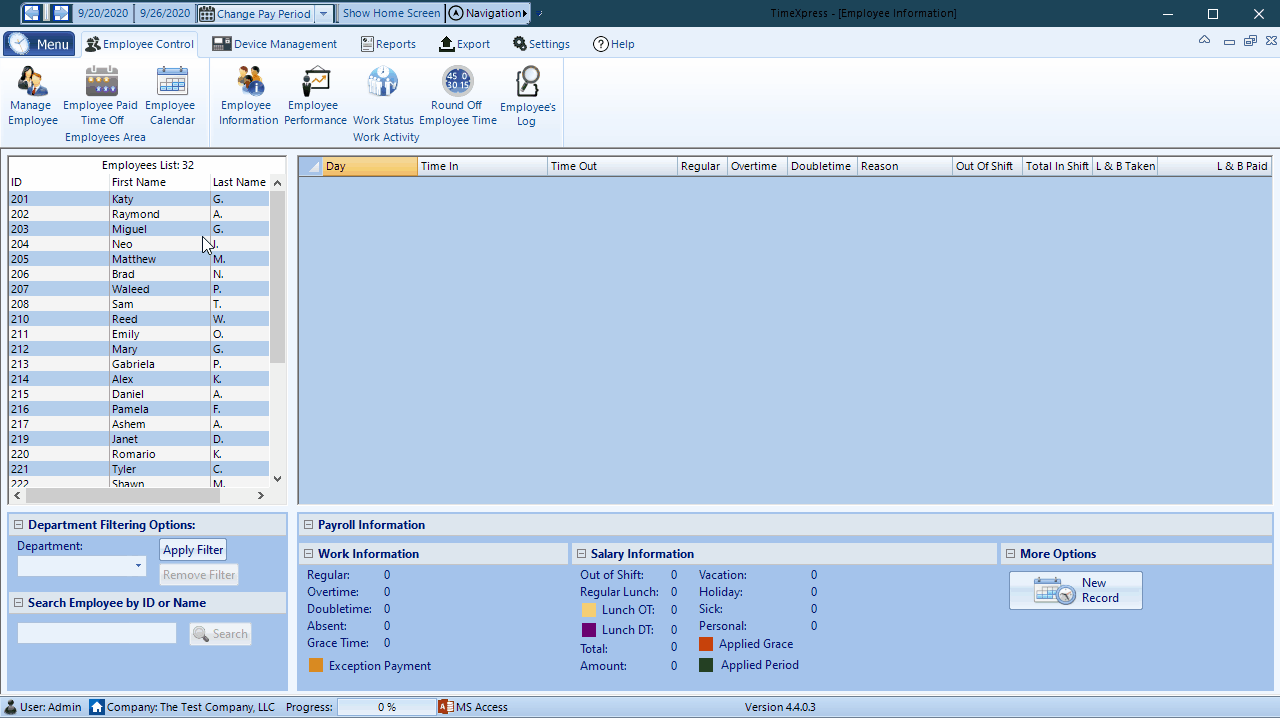Image resolution: width=1280 pixels, height=720 pixels.
Task: Click Employee Information icon
Action: click(249, 83)
